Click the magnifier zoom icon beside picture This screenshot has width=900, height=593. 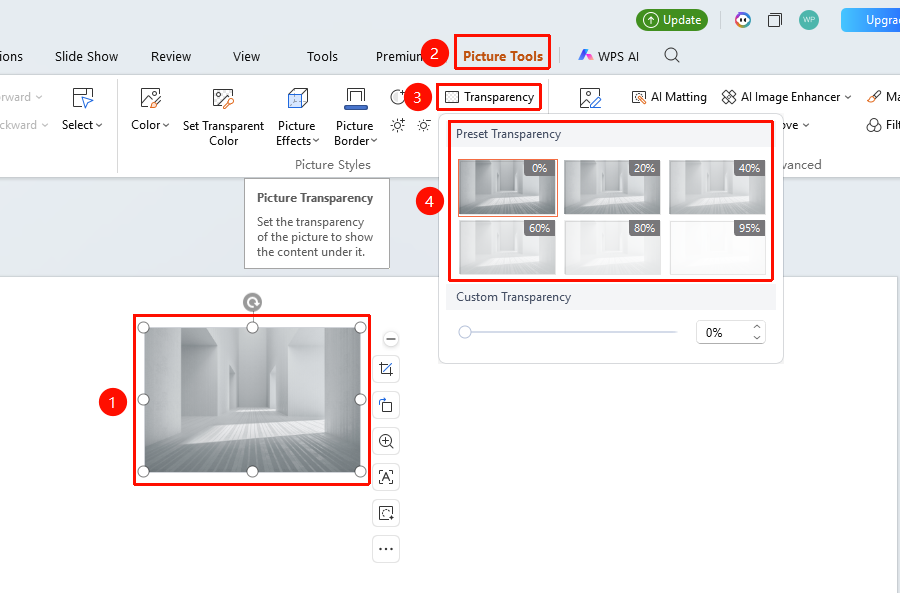(x=386, y=441)
